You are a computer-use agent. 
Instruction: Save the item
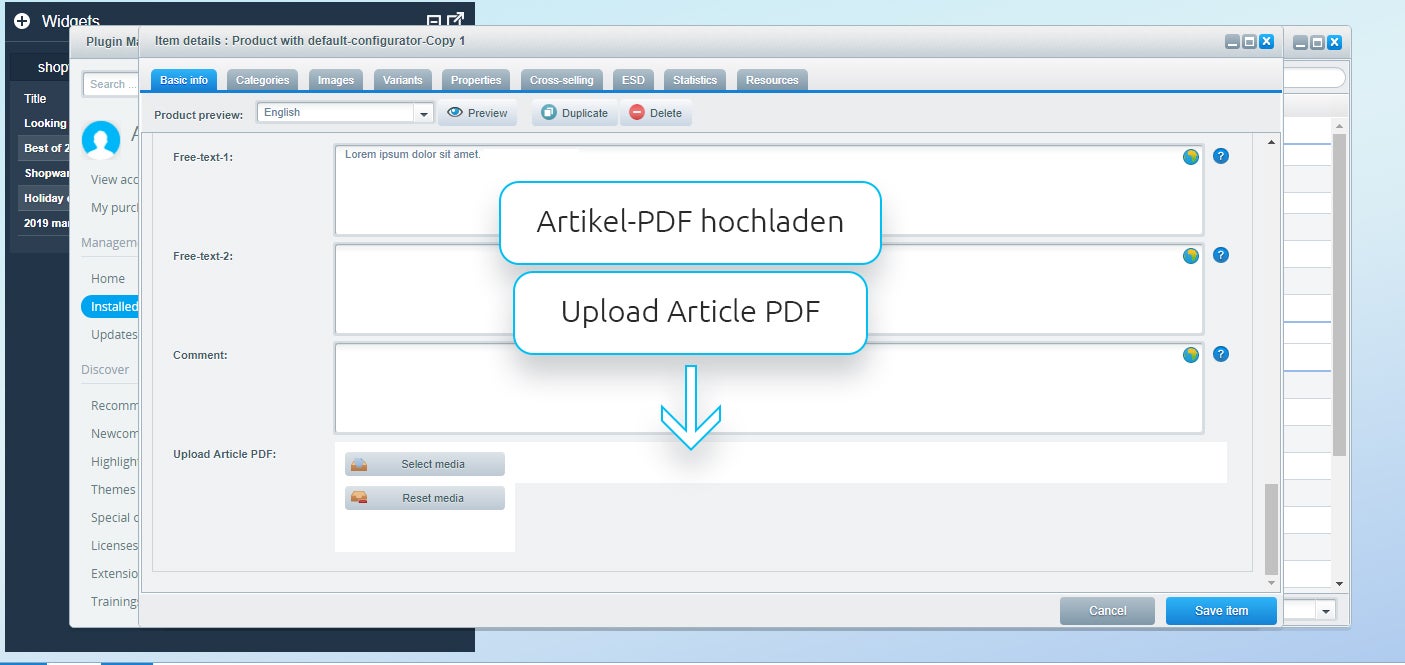pyautogui.click(x=1221, y=611)
